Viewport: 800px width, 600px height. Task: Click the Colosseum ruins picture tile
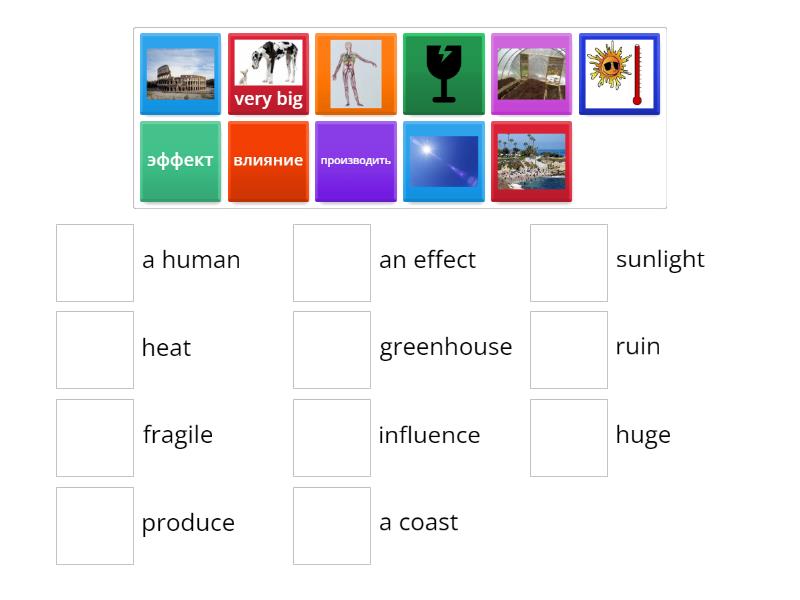tap(180, 74)
